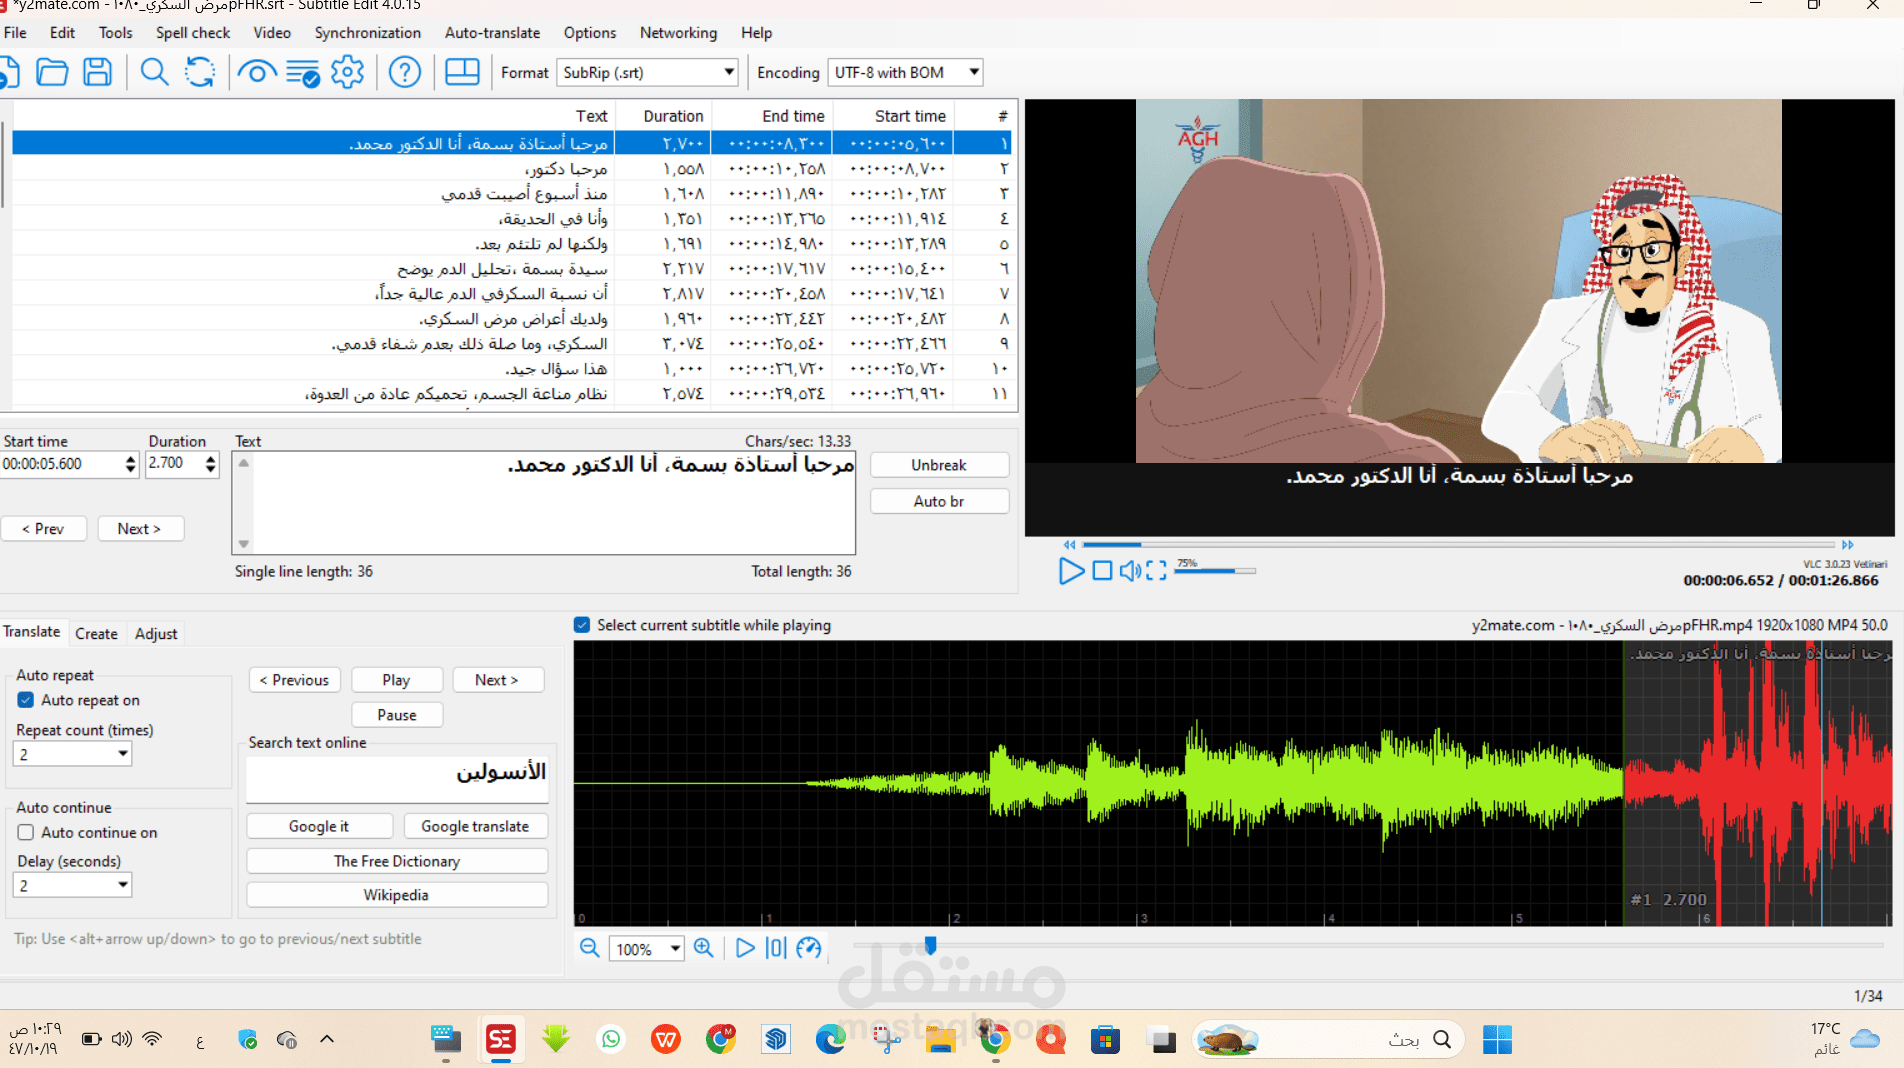The height and width of the screenshot is (1068, 1904).
Task: Open WhatsApp from the taskbar
Action: click(x=611, y=1040)
